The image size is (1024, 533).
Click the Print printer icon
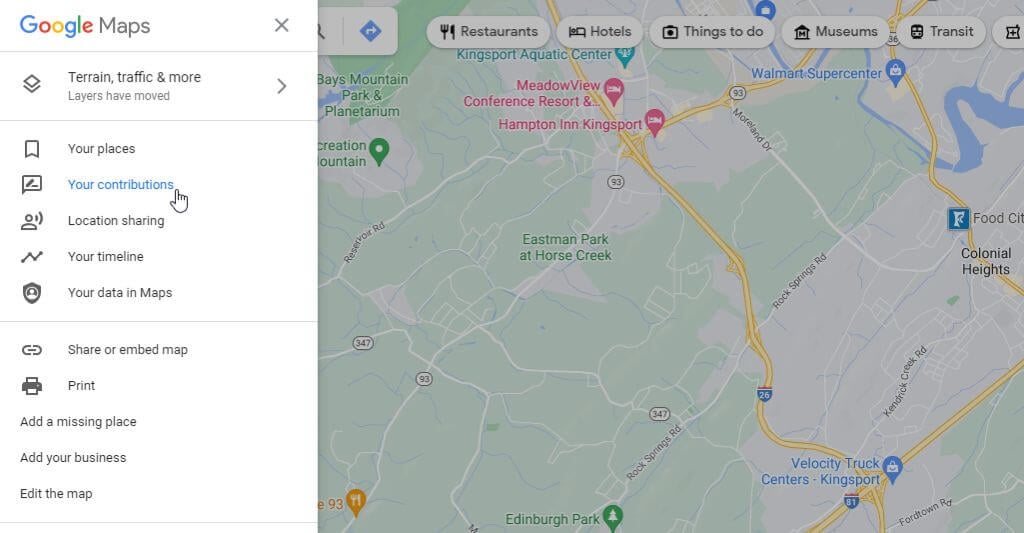[x=31, y=386]
